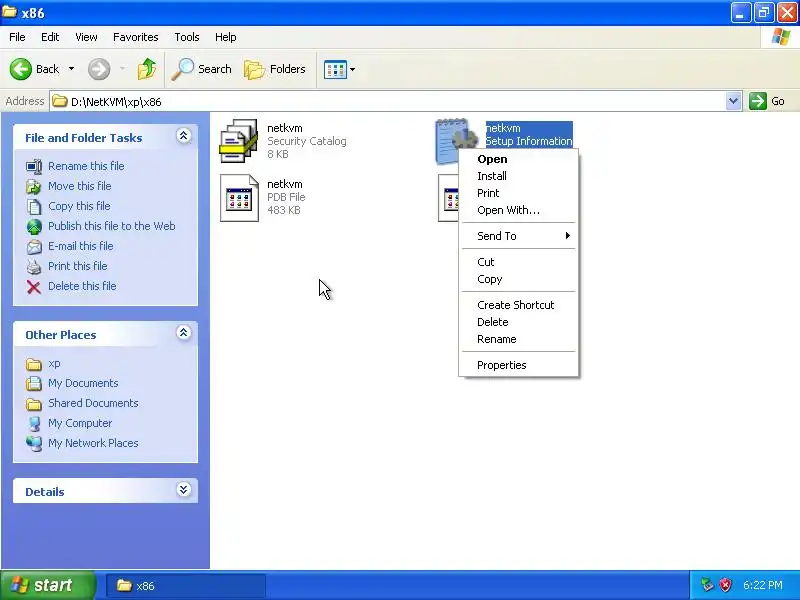Image resolution: width=800 pixels, height=600 pixels.
Task: Expand the Address bar dropdown arrow
Action: click(x=733, y=101)
